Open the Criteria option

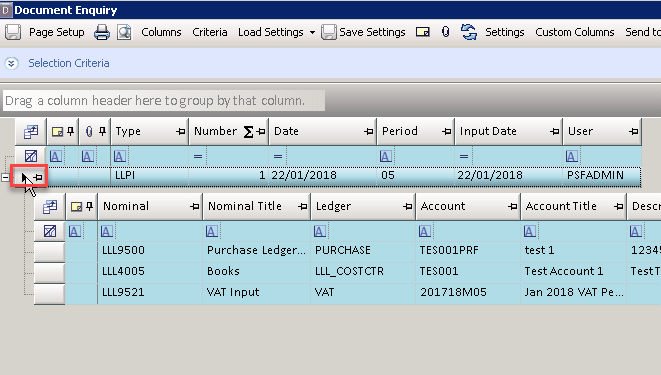[210, 32]
